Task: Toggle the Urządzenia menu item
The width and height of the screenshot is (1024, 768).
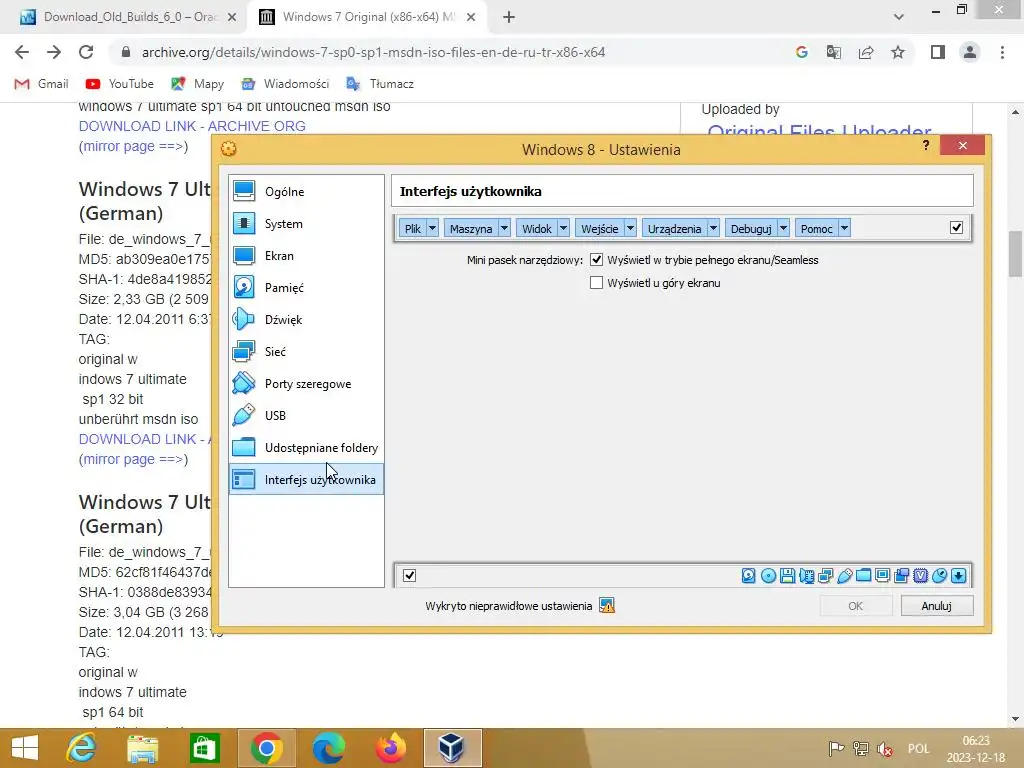Action: pos(675,229)
